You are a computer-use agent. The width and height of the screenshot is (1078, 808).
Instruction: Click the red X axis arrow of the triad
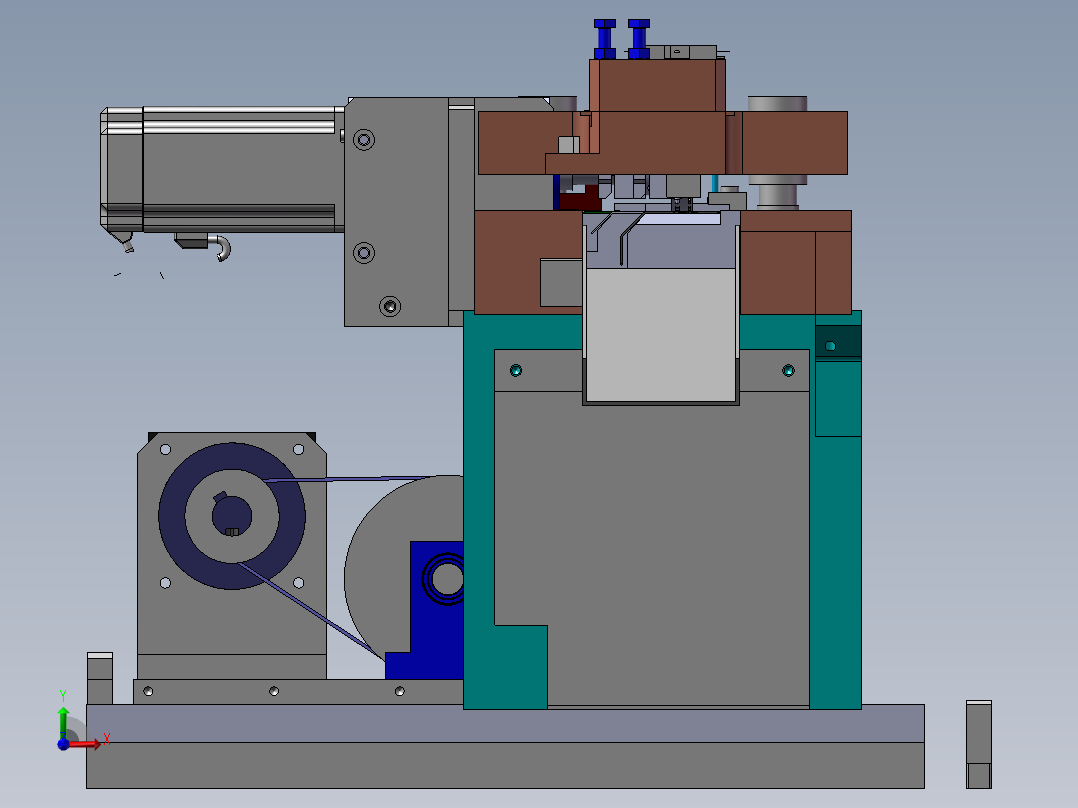(84, 743)
